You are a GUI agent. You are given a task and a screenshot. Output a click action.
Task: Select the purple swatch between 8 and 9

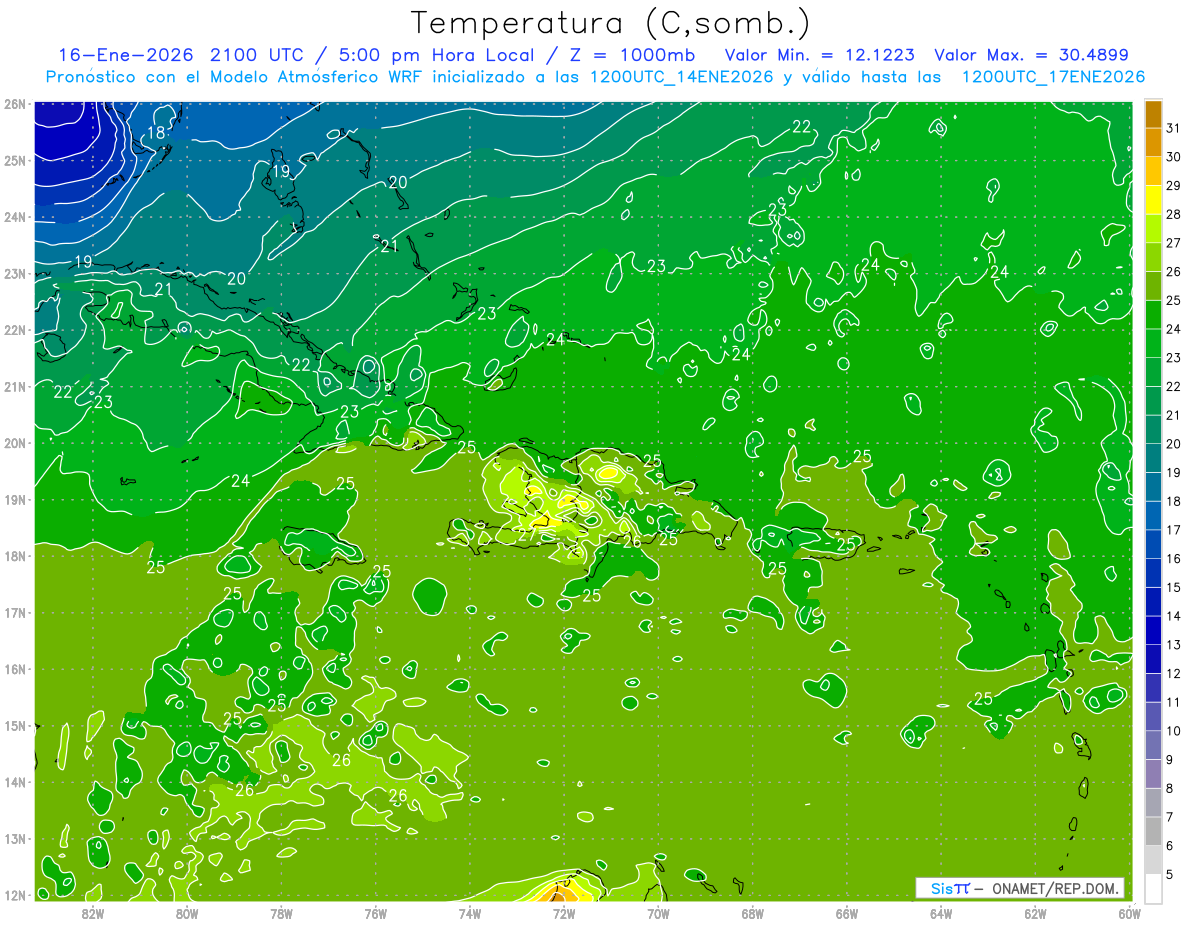click(x=1154, y=773)
